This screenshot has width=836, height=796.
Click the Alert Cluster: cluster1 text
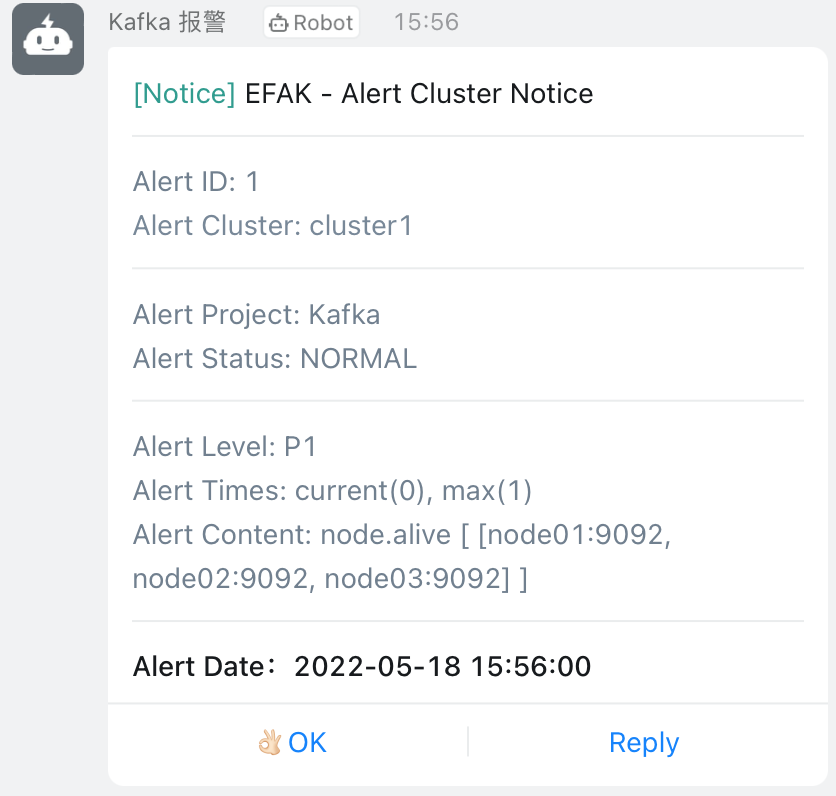tap(272, 225)
